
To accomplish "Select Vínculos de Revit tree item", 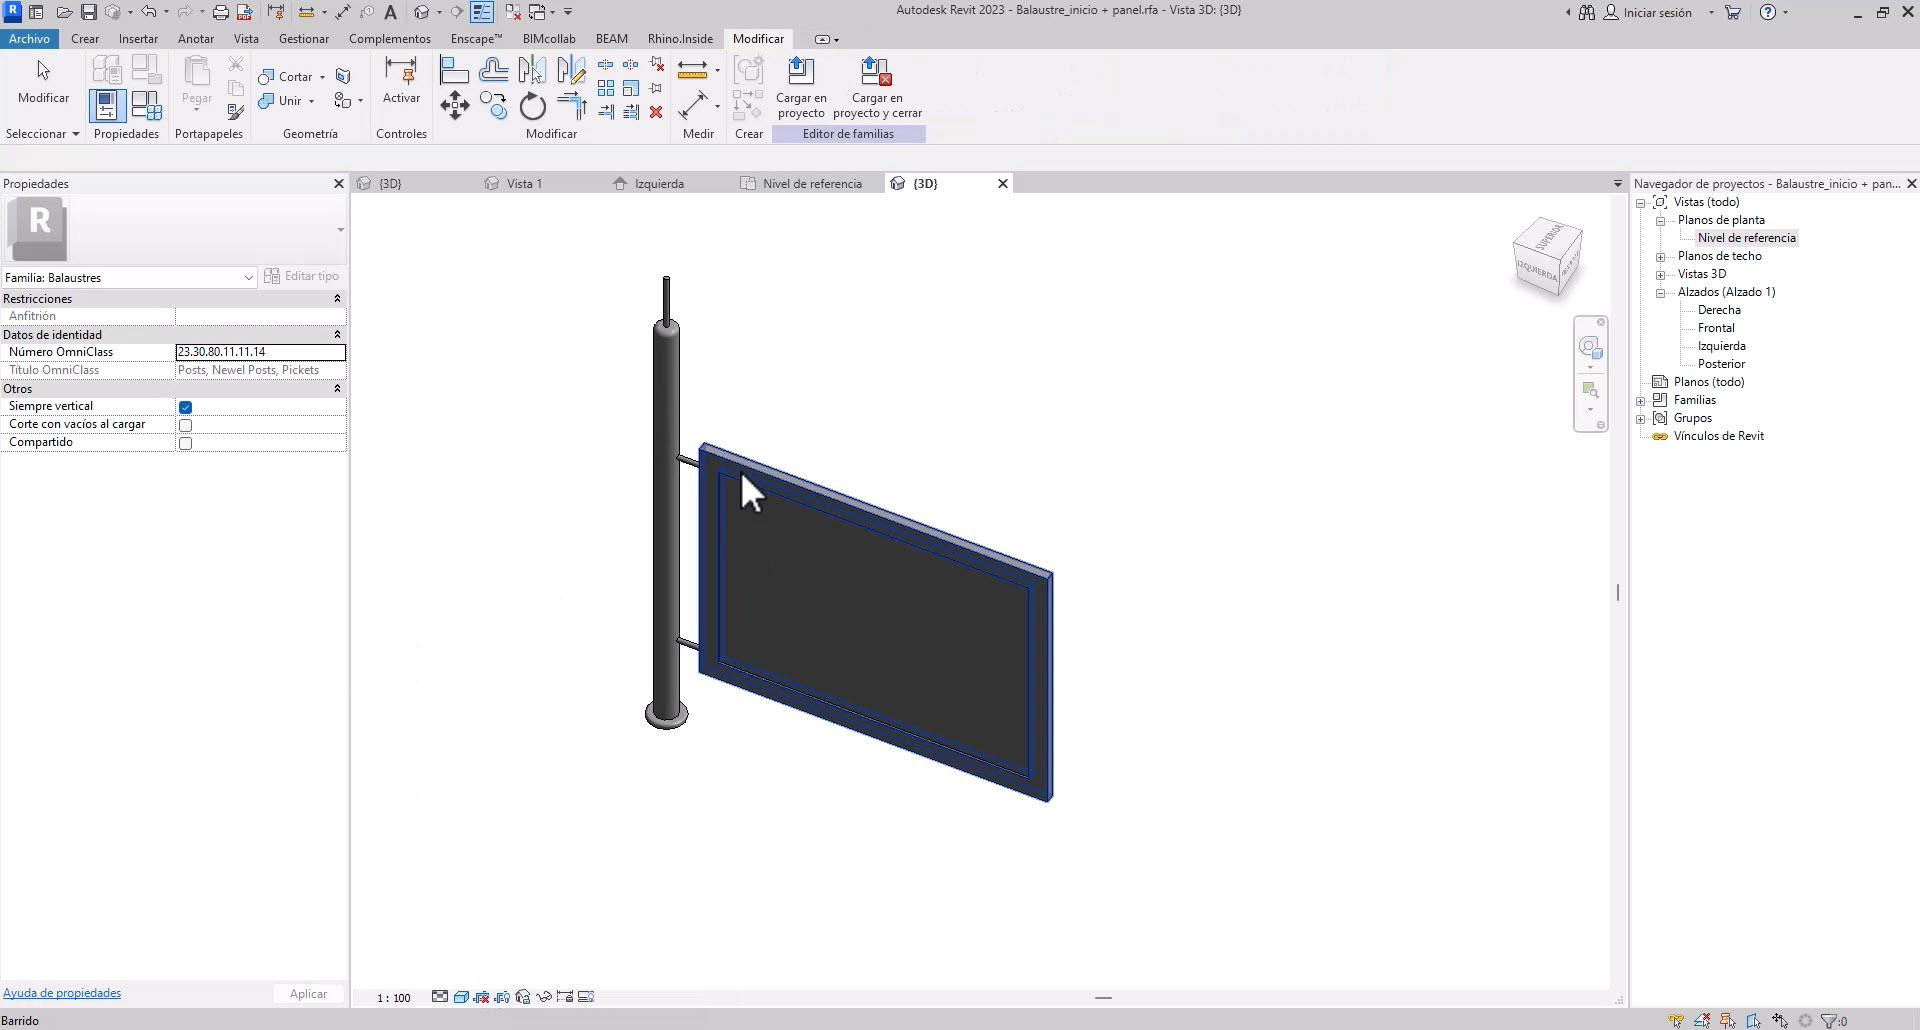I will point(1718,436).
